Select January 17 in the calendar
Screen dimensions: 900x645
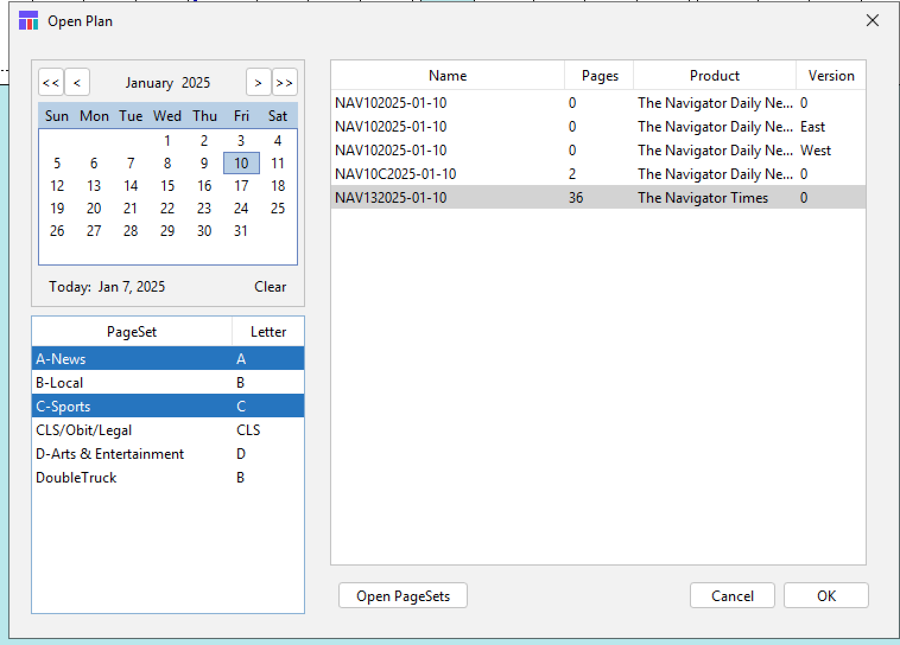[x=241, y=186]
